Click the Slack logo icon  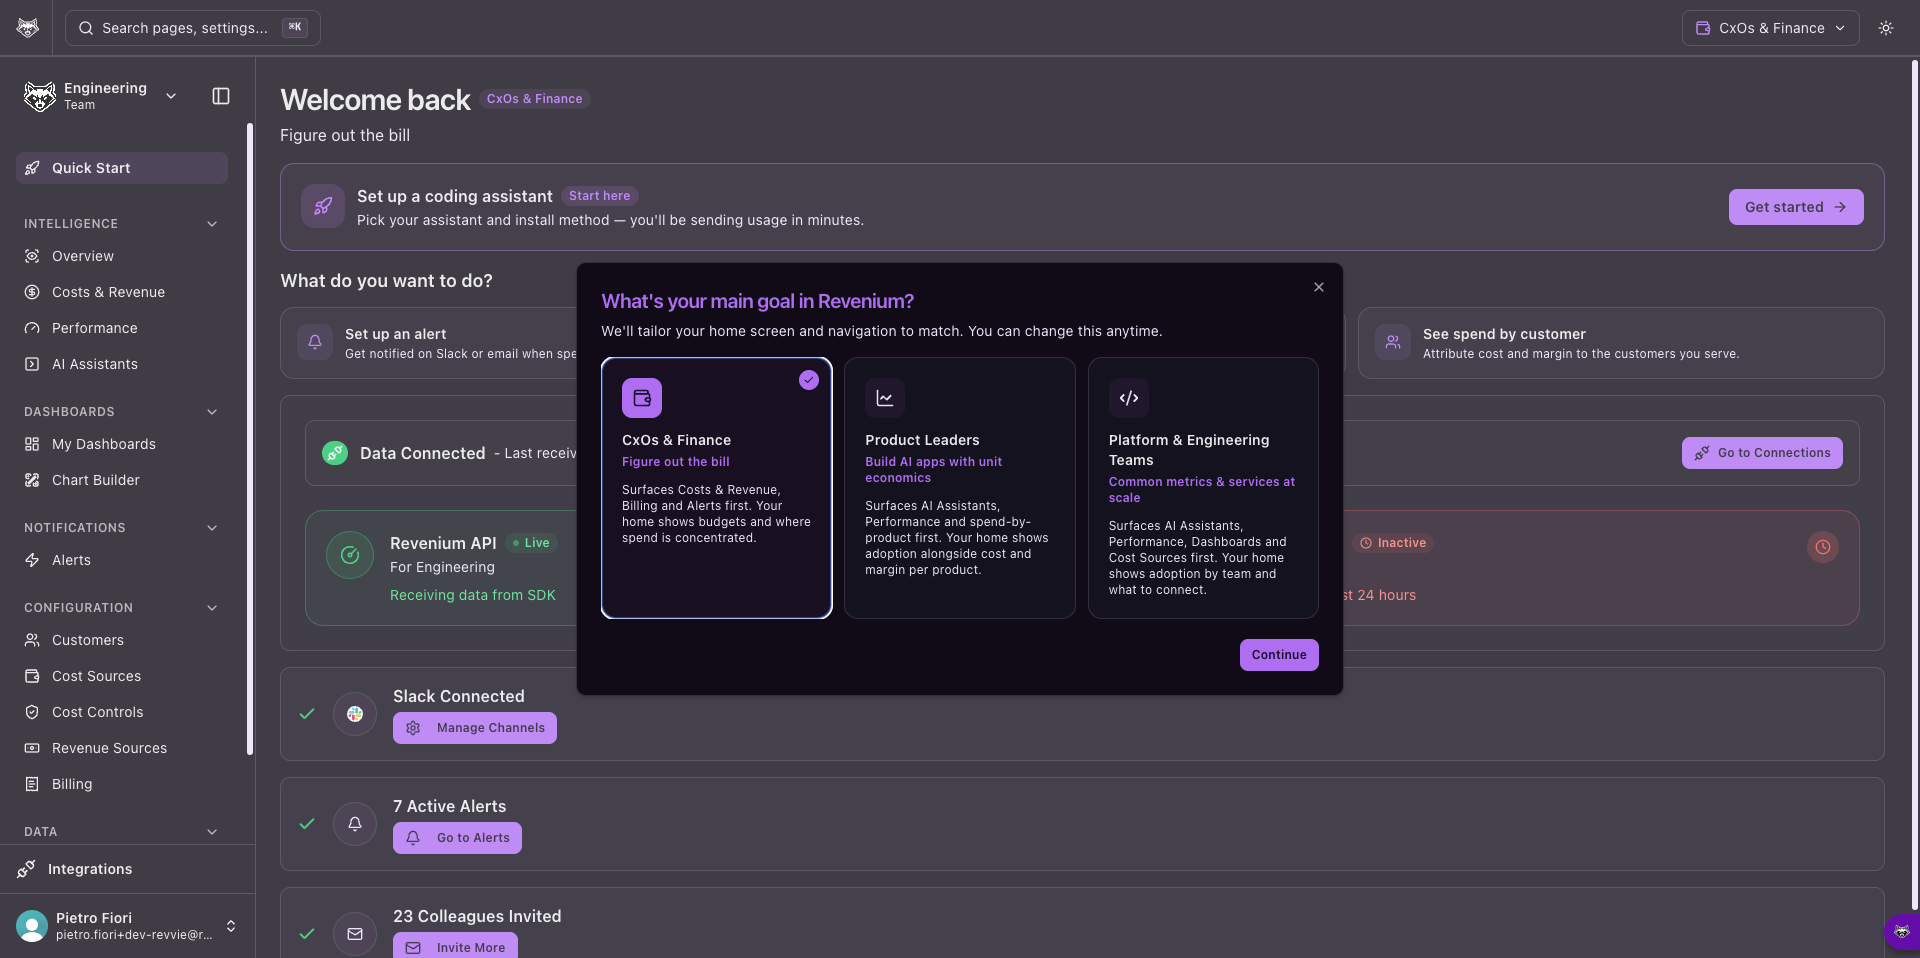point(355,714)
